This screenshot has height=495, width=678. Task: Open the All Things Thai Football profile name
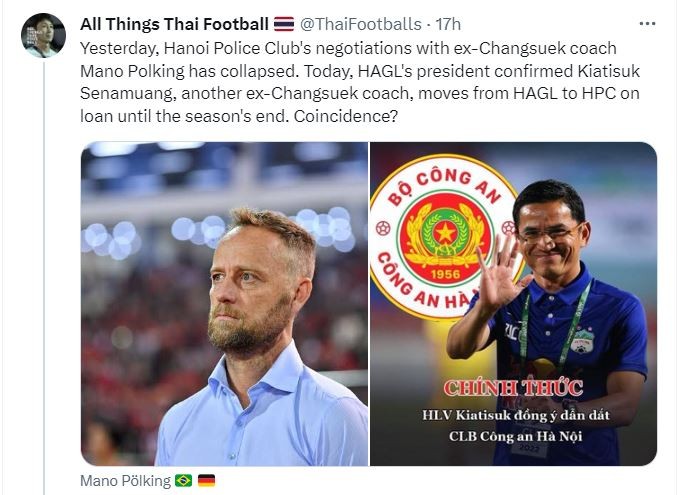coord(174,24)
